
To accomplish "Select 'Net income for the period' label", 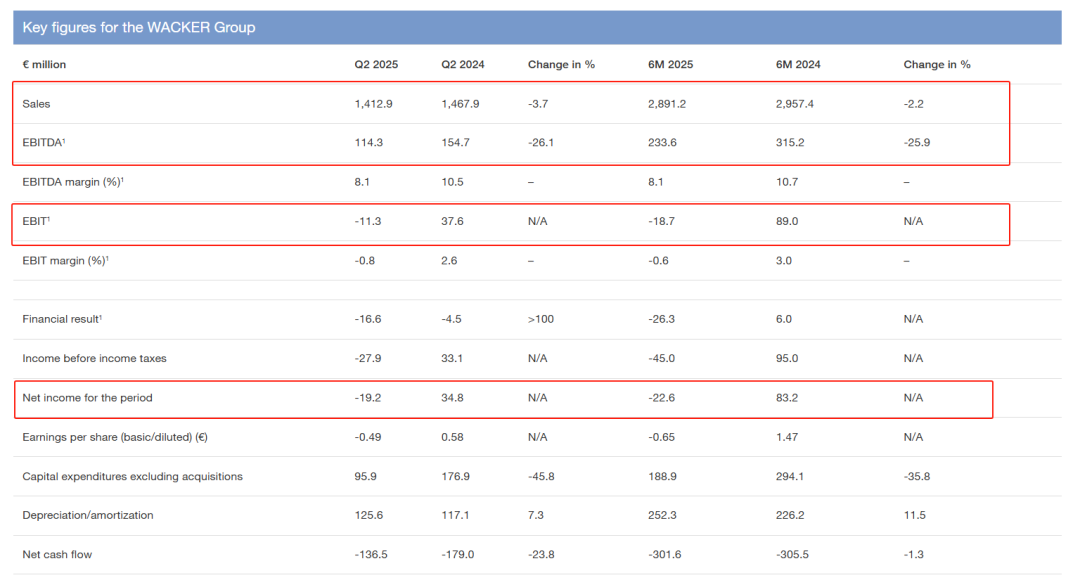I will pos(87,397).
